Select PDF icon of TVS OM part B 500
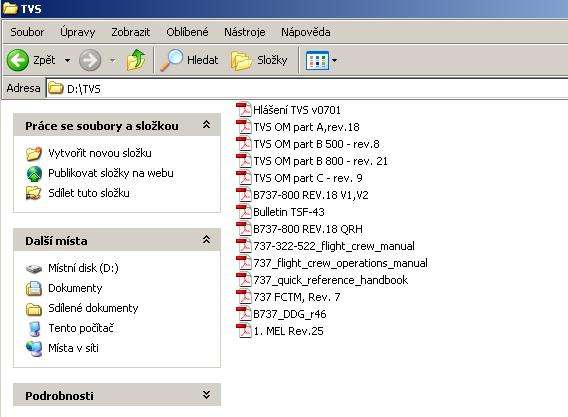 (x=244, y=143)
